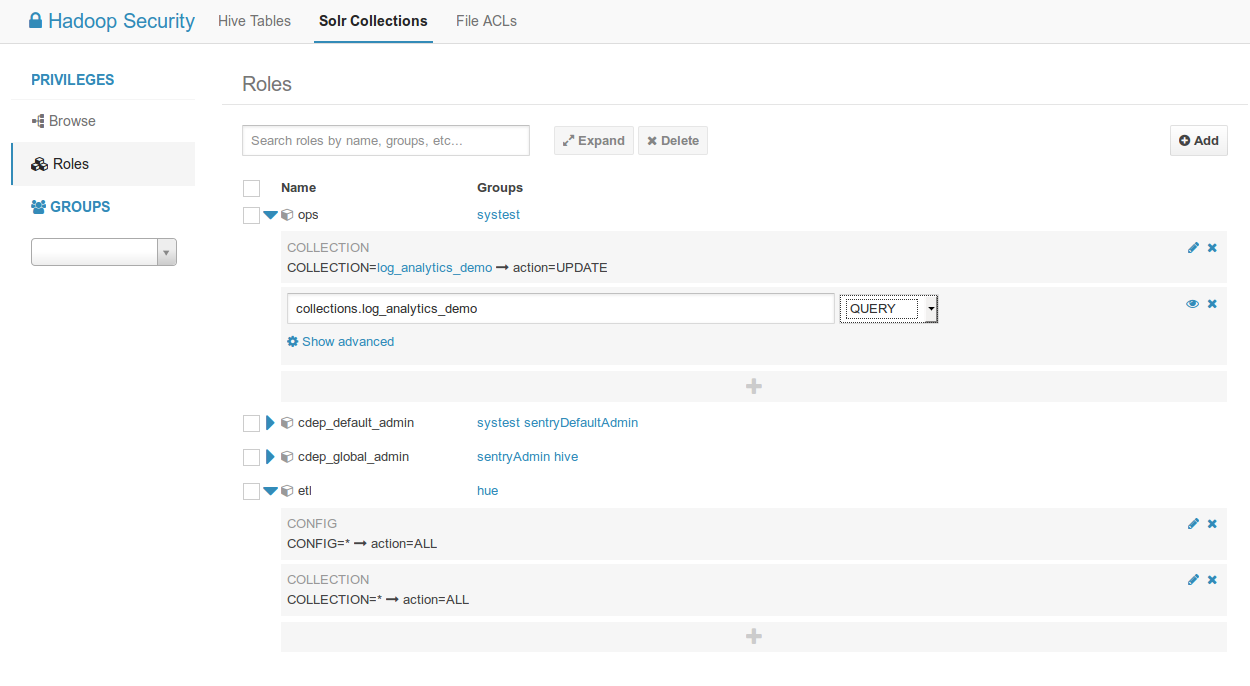Focus the Search roles input field
Image resolution: width=1250 pixels, height=686 pixels.
pos(386,140)
